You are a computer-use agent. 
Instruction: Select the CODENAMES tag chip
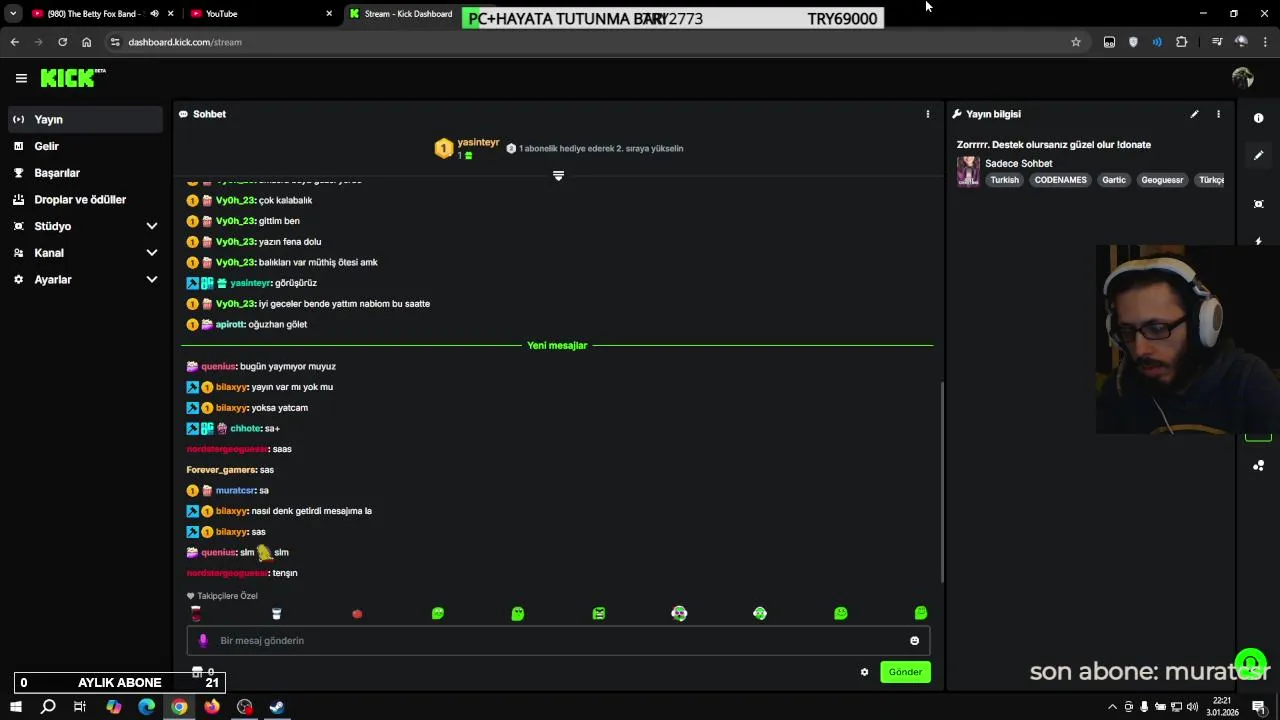click(1060, 180)
